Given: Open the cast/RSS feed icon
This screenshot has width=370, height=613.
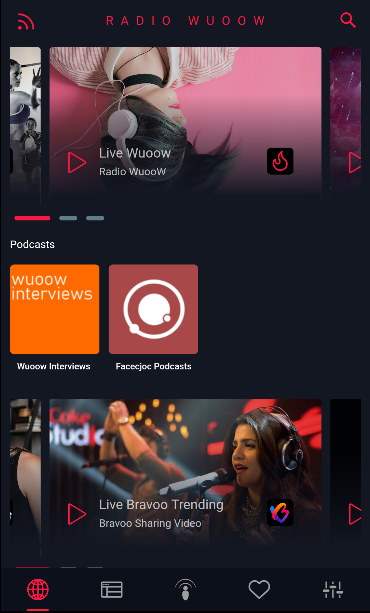Looking at the screenshot, I should (x=26, y=21).
